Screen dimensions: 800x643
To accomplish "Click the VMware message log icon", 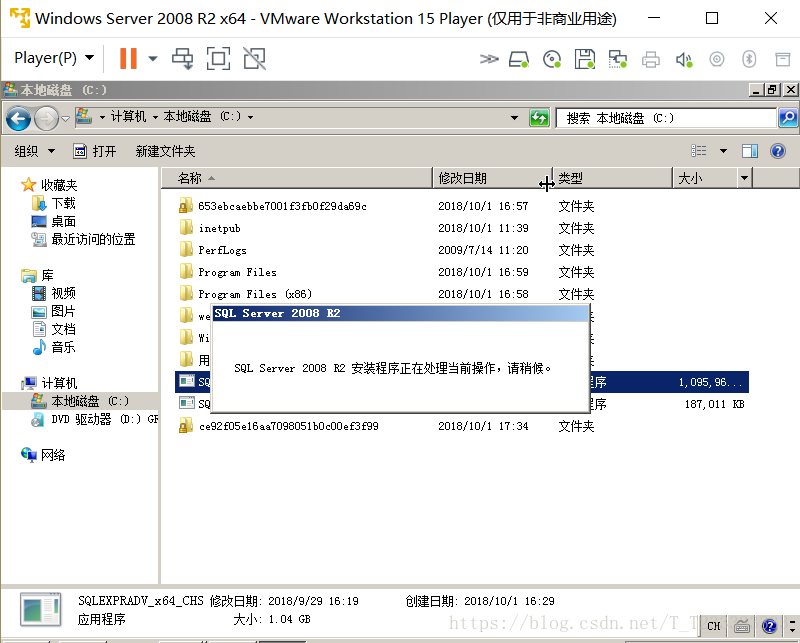I will tap(783, 59).
